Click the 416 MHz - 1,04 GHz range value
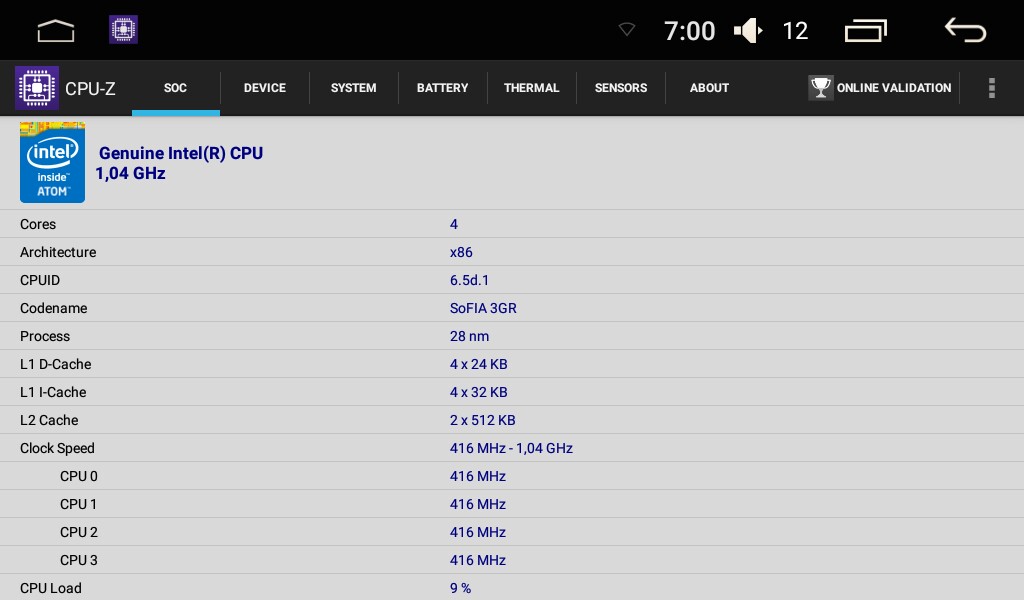The width and height of the screenshot is (1024, 600). pyautogui.click(x=511, y=449)
